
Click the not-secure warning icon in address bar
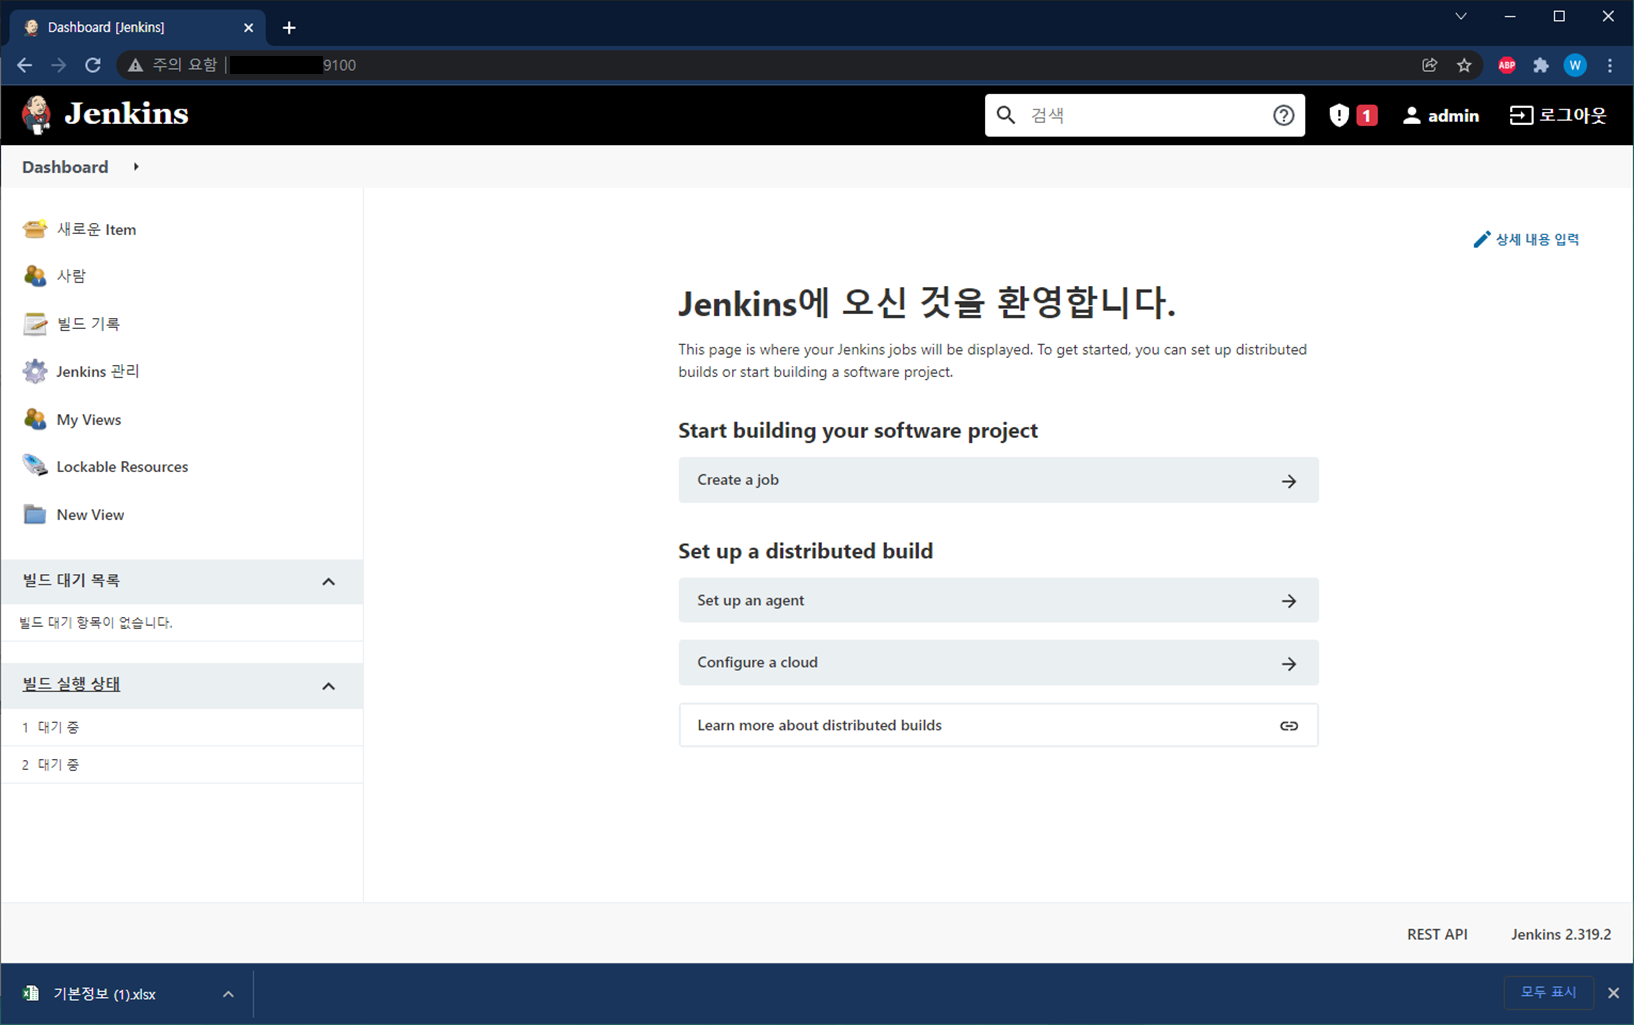[135, 65]
